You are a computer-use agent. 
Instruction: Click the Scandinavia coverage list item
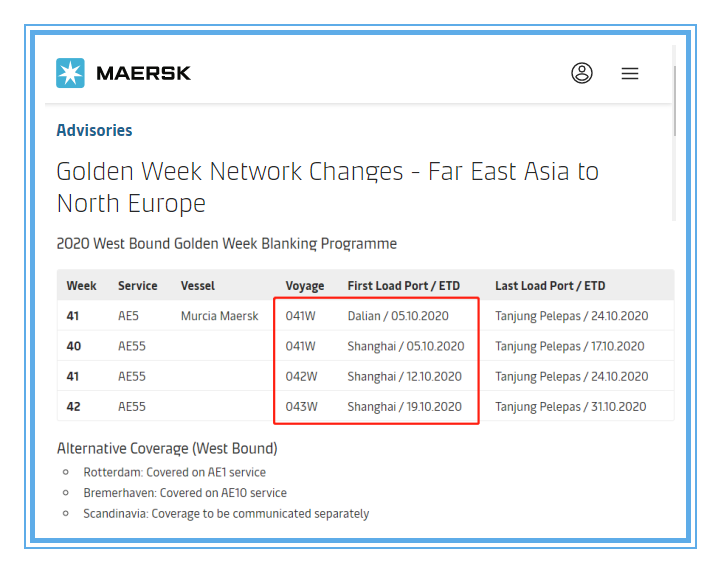[x=226, y=514]
